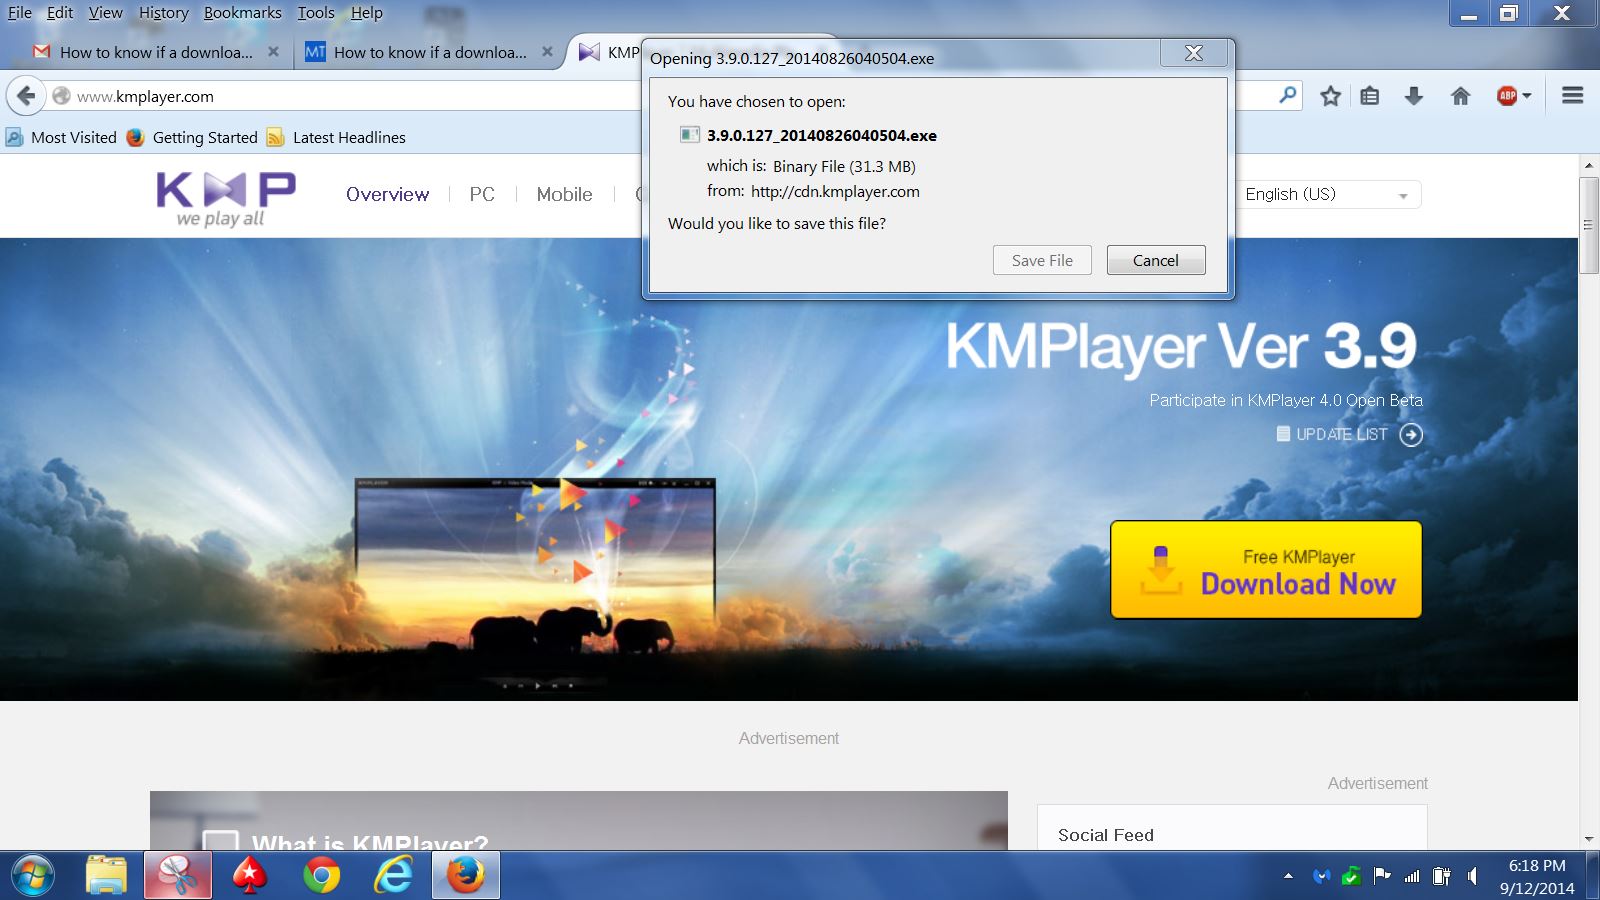Click Save File in the download dialog

pyautogui.click(x=1042, y=260)
